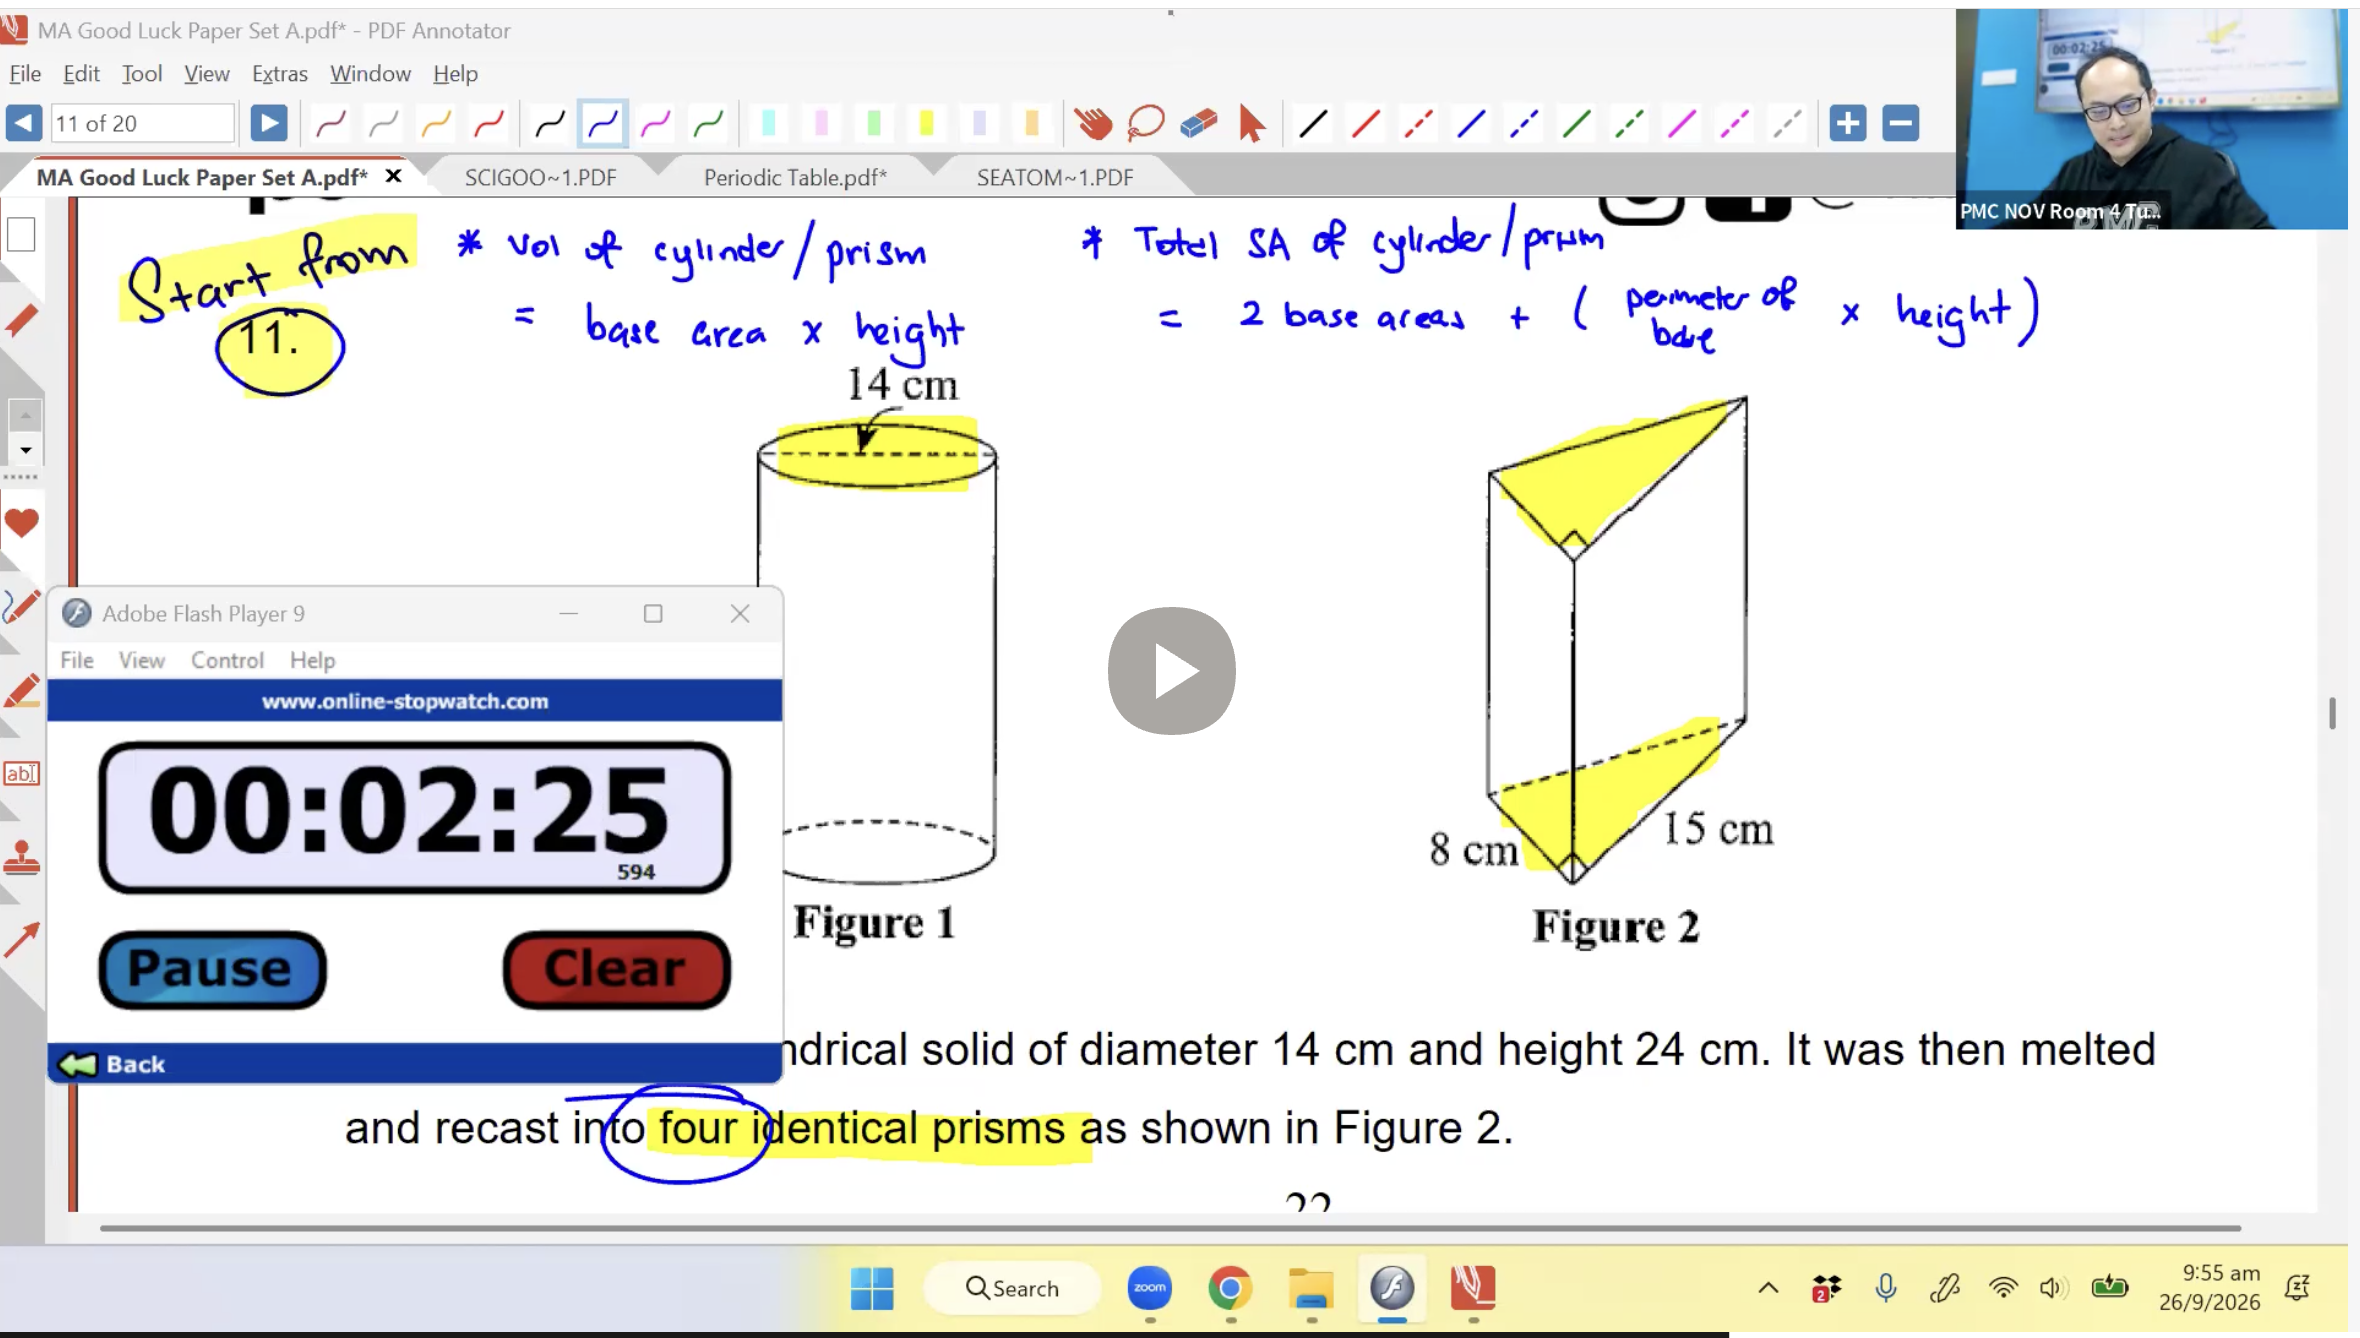Choose the cyan highlighter
2360x1338 pixels.
tap(769, 123)
